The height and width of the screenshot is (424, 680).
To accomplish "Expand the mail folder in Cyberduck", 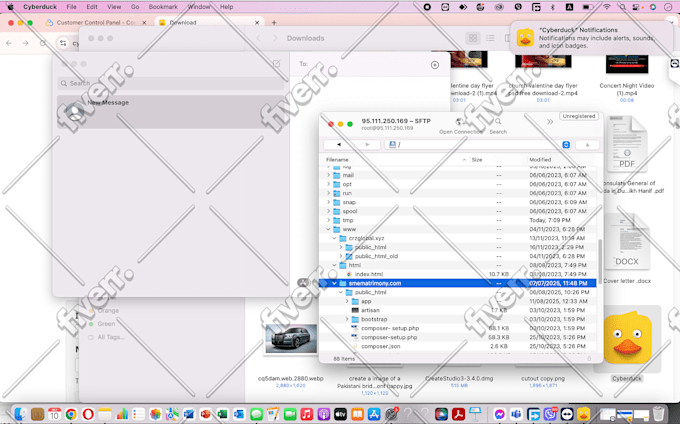I will coord(328,175).
